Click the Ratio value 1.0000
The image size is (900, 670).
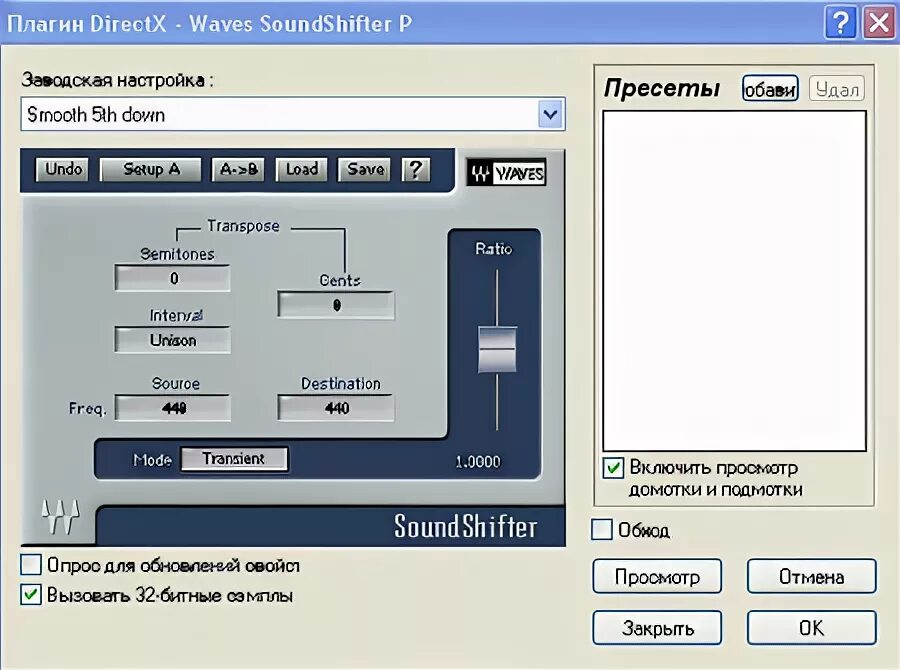(x=478, y=462)
